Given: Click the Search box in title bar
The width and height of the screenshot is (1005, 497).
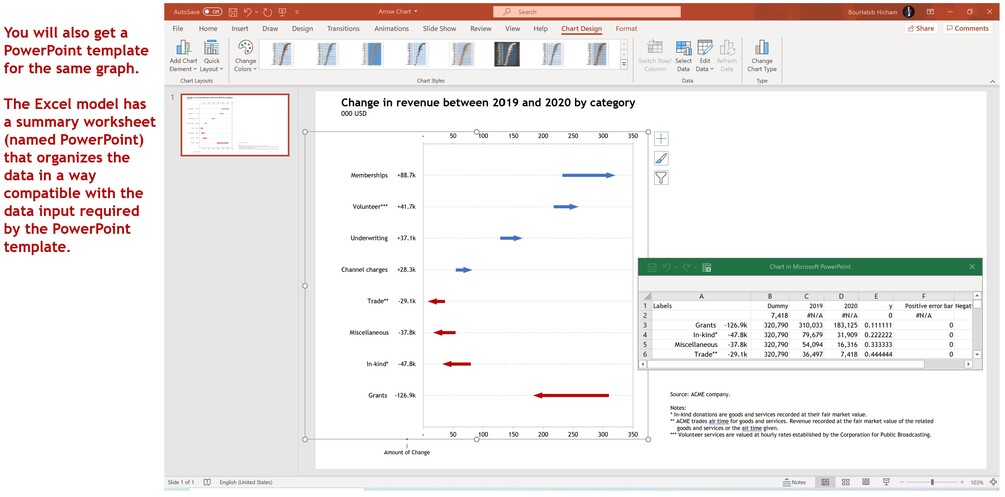Looking at the screenshot, I should tap(587, 12).
